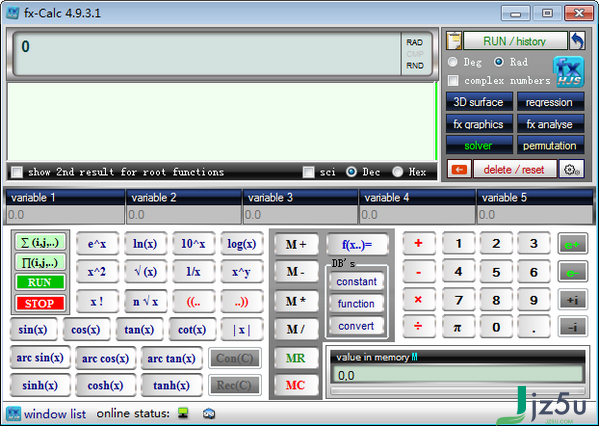Screen dimensions: 599x426
Task: Open the DB's convert list
Action: tap(356, 326)
